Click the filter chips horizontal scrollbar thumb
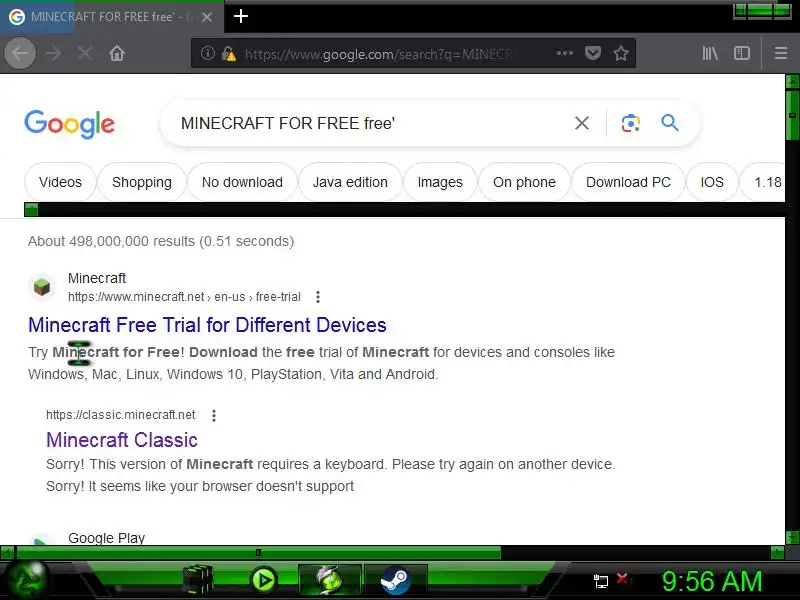800x600 pixels. click(31, 210)
